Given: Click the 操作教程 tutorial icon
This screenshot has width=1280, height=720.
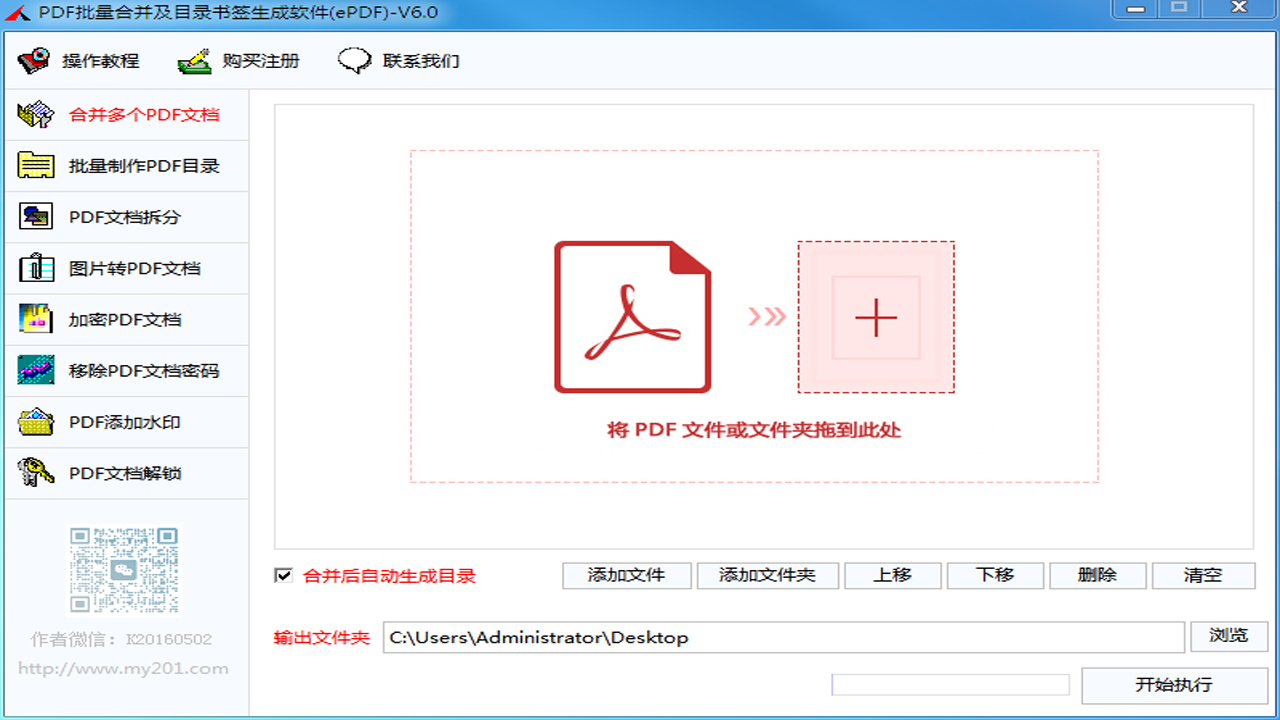Looking at the screenshot, I should 34,60.
